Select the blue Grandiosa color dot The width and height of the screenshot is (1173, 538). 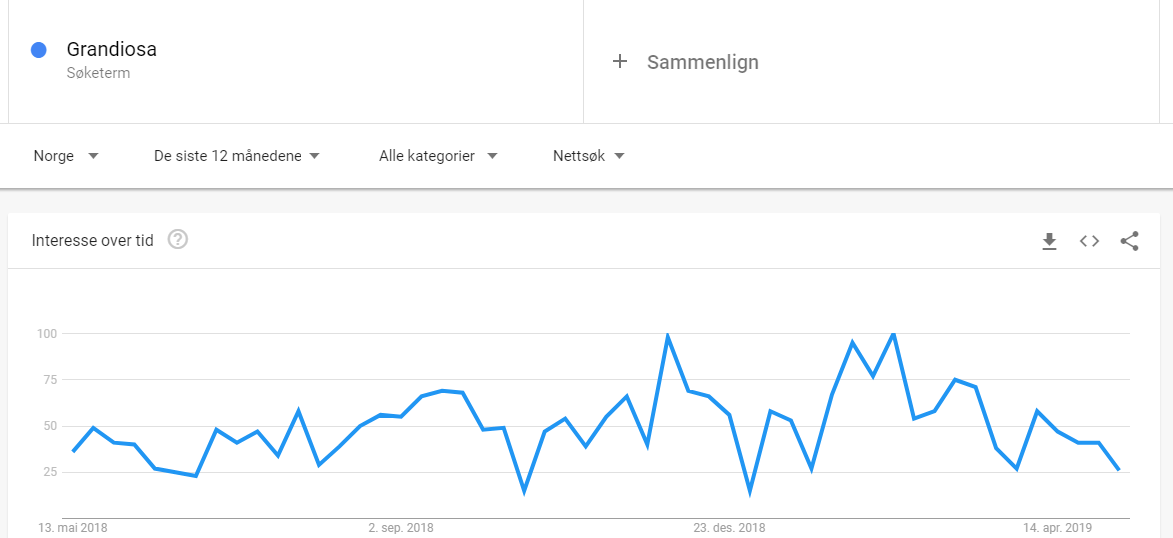coord(39,50)
